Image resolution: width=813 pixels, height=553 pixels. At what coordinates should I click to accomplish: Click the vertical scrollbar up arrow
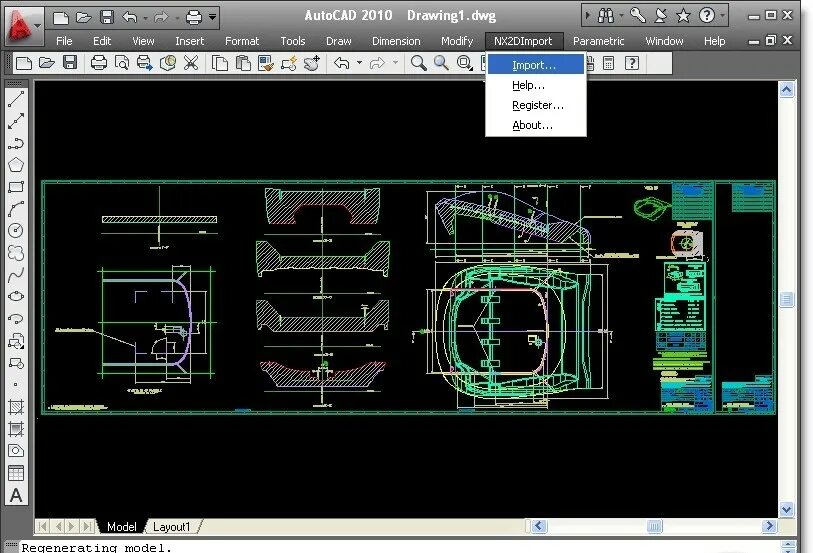tap(787, 90)
